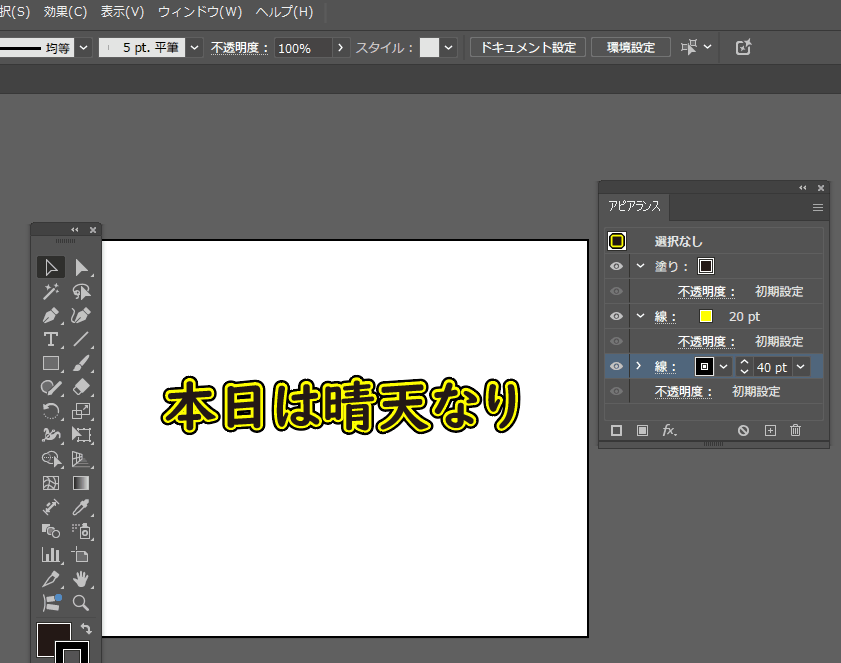Delete selected item with trash icon
The width and height of the screenshot is (841, 663).
pos(796,430)
